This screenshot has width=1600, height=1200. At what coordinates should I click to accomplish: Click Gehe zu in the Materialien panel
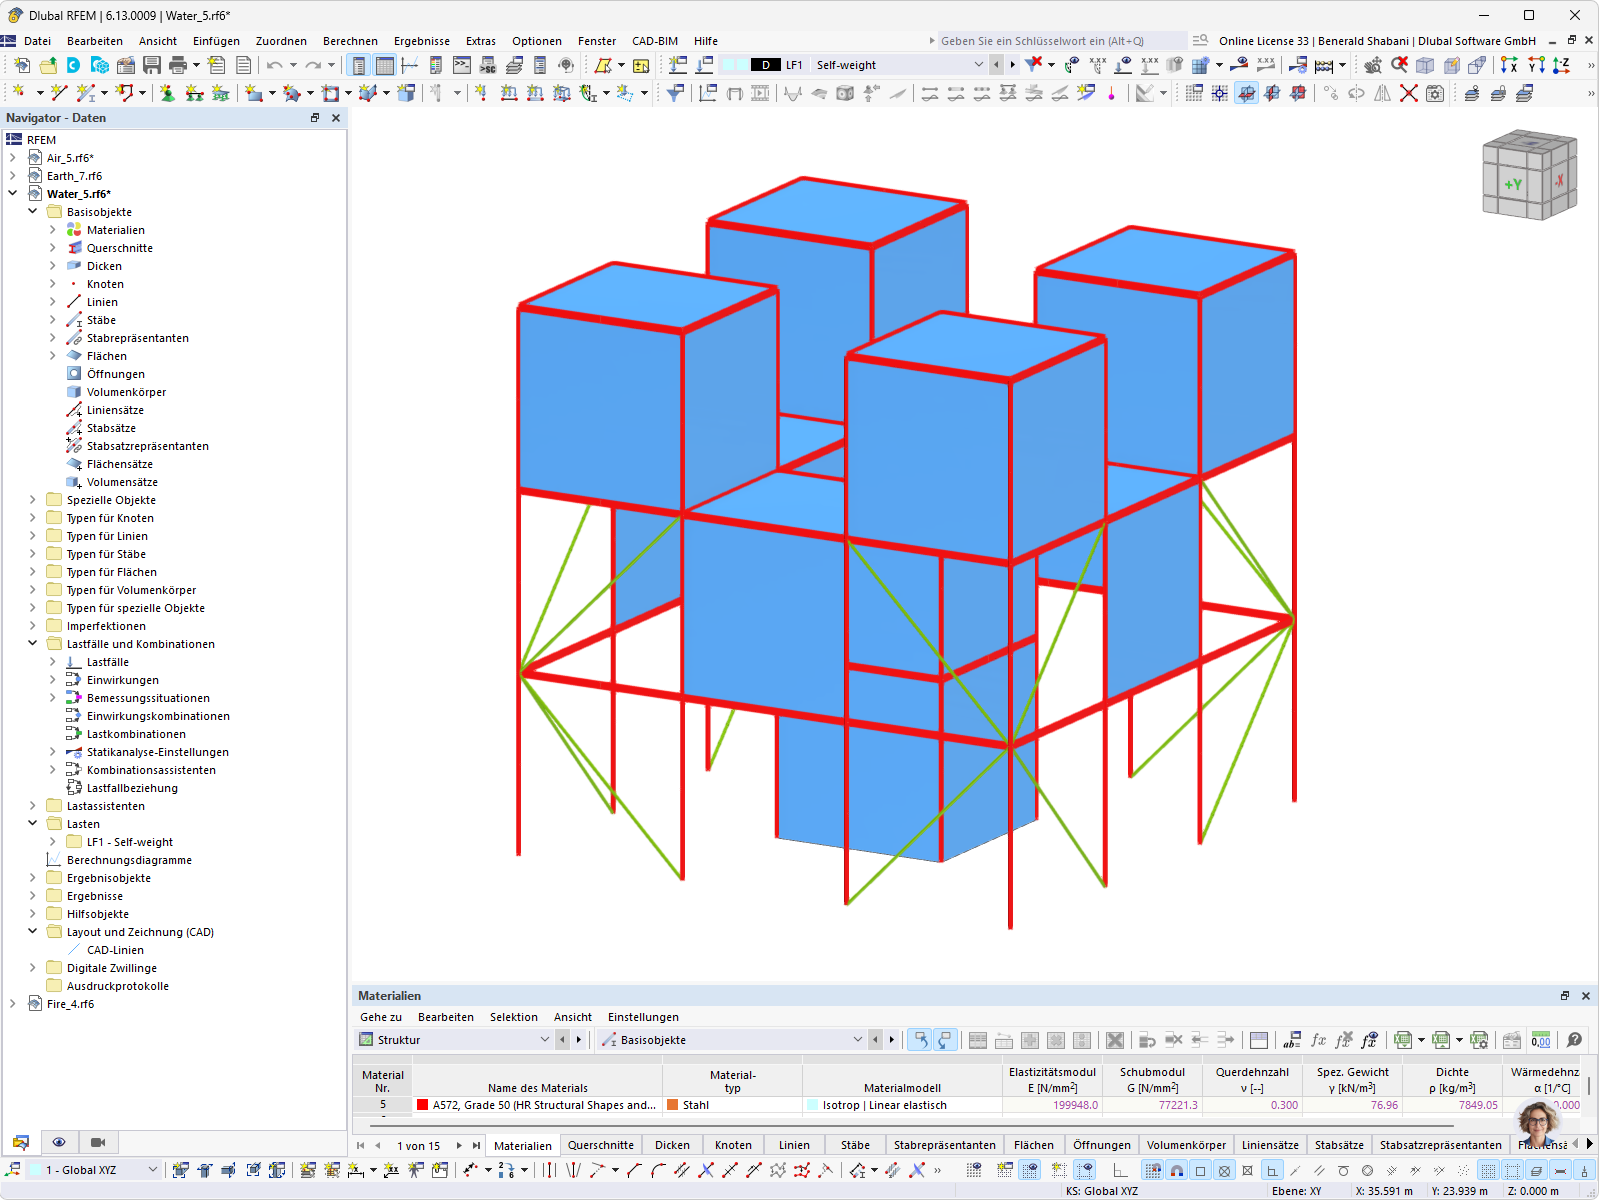click(380, 1017)
